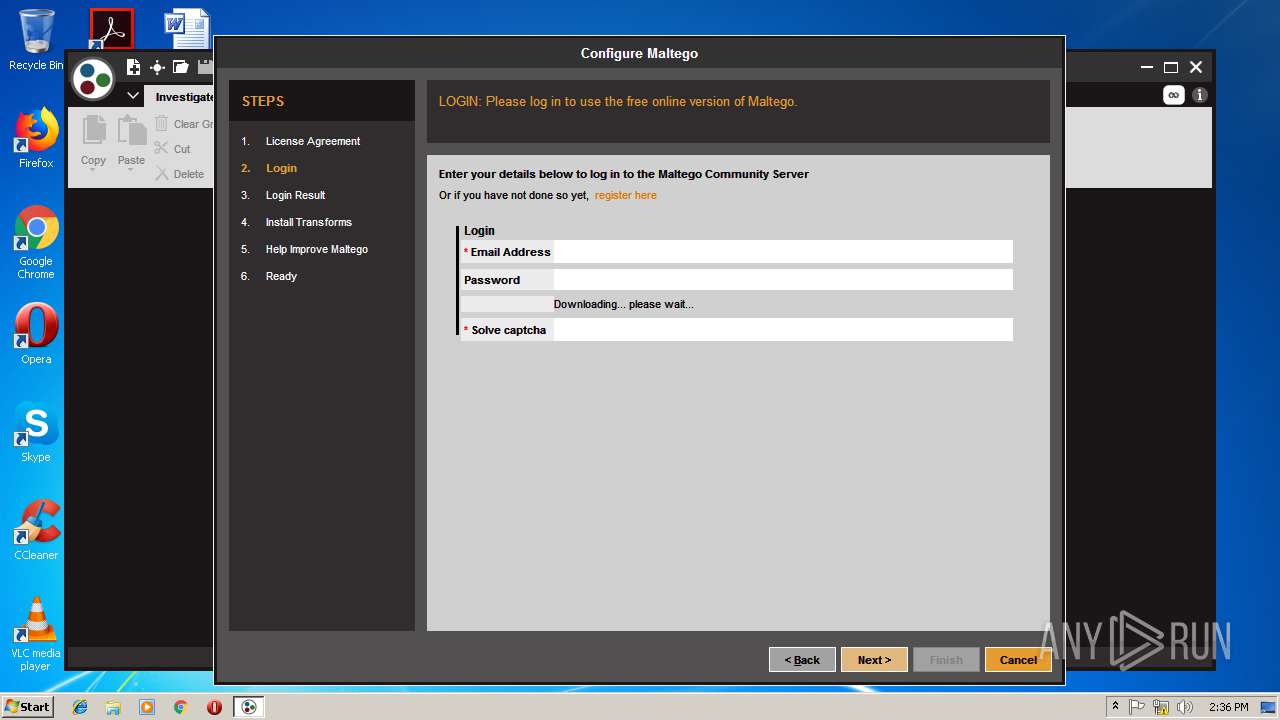The width and height of the screenshot is (1280, 720).
Task: Open Windows Explorer from the taskbar
Action: [x=113, y=707]
